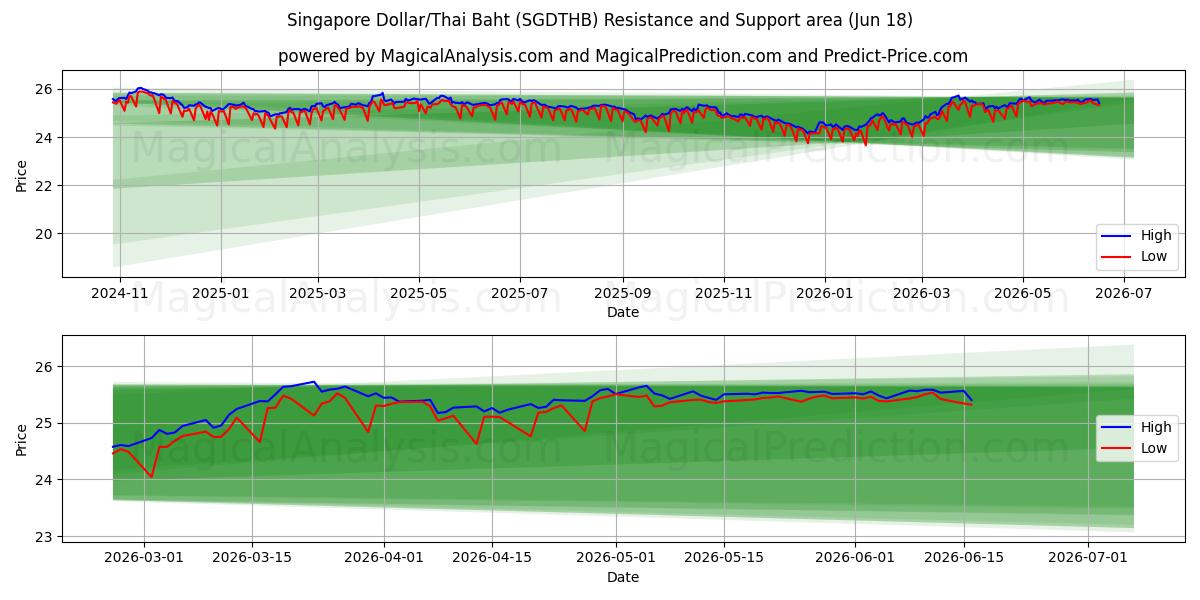1200x600 pixels.
Task: Click the bottom chart 'Date' axis label
Action: coord(622,577)
